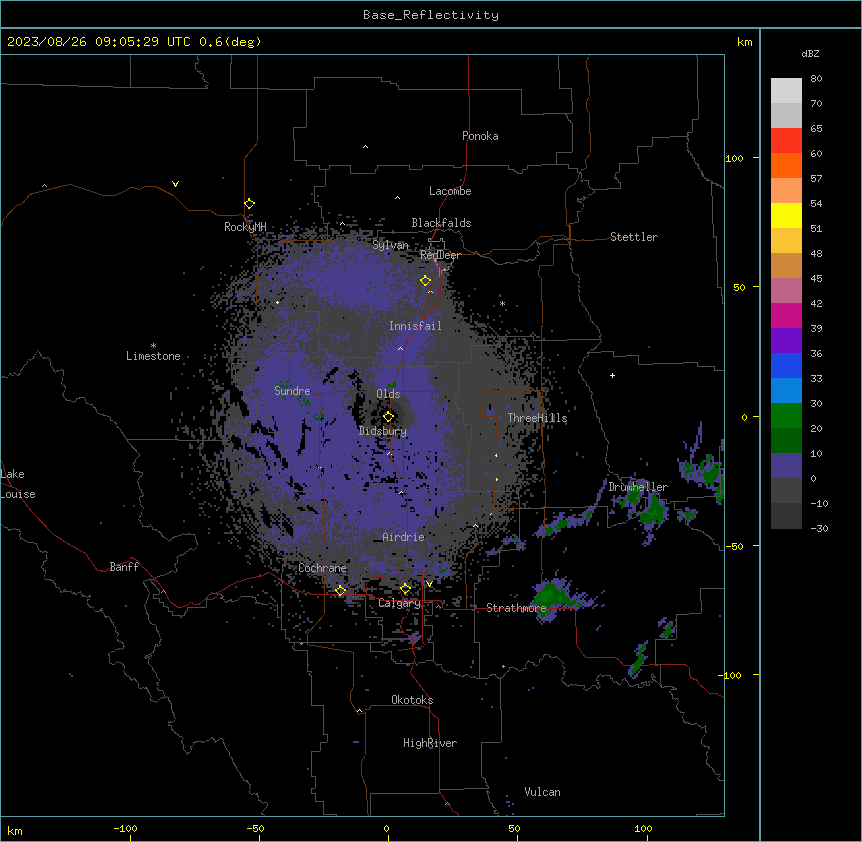Click the Limestone label
862x842 pixels.
click(153, 356)
